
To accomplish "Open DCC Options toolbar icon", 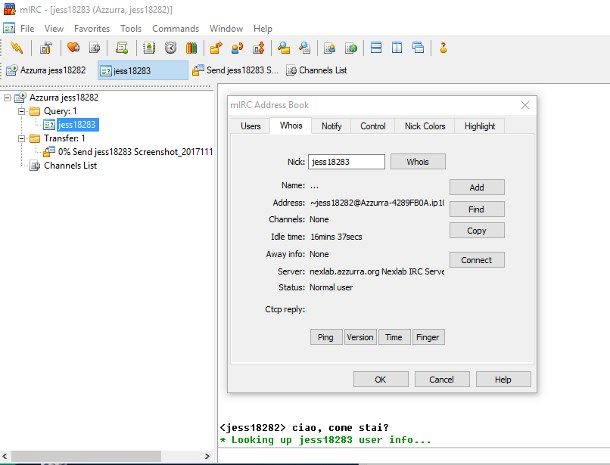I will coord(259,48).
